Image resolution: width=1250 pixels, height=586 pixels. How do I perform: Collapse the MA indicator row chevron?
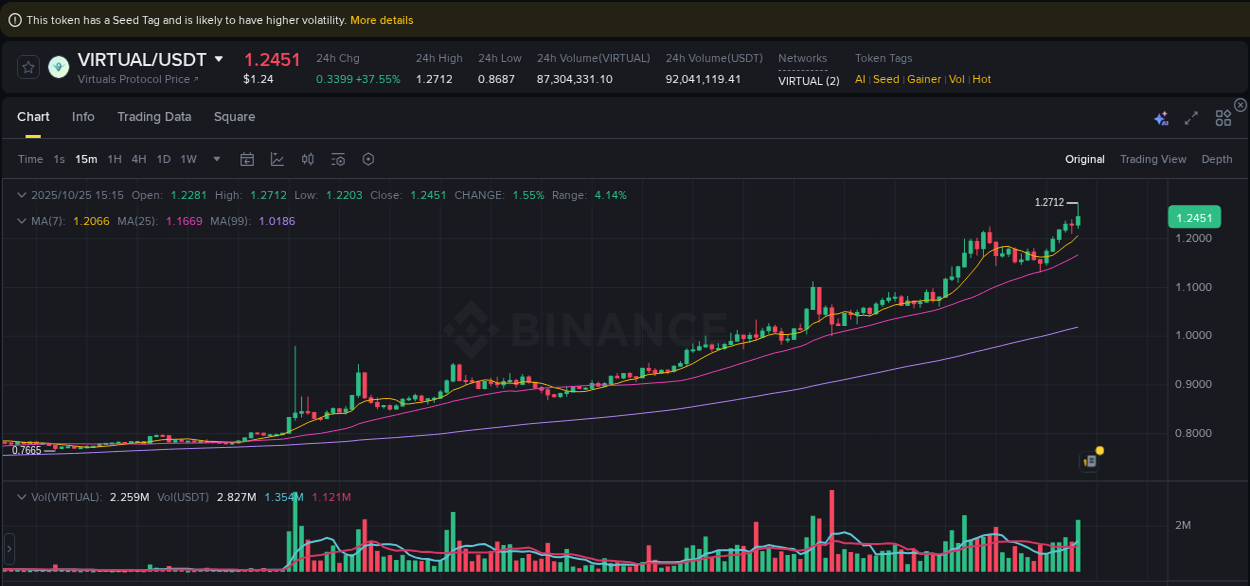pyautogui.click(x=22, y=221)
